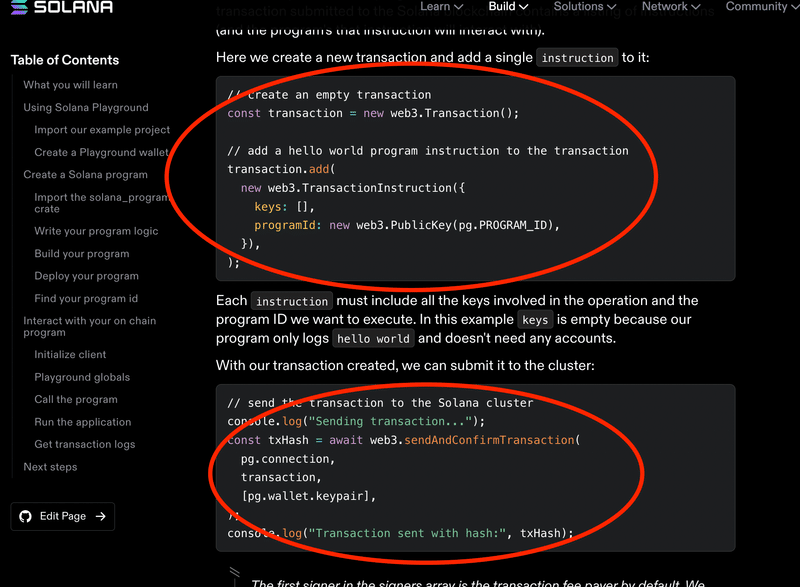The image size is (800, 587).
Task: Go to 'Find your program id'
Action: coord(86,298)
